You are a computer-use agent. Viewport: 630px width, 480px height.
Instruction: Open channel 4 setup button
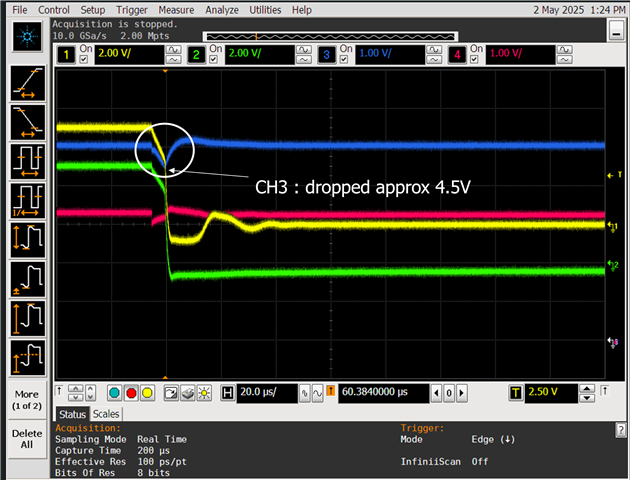(457, 55)
